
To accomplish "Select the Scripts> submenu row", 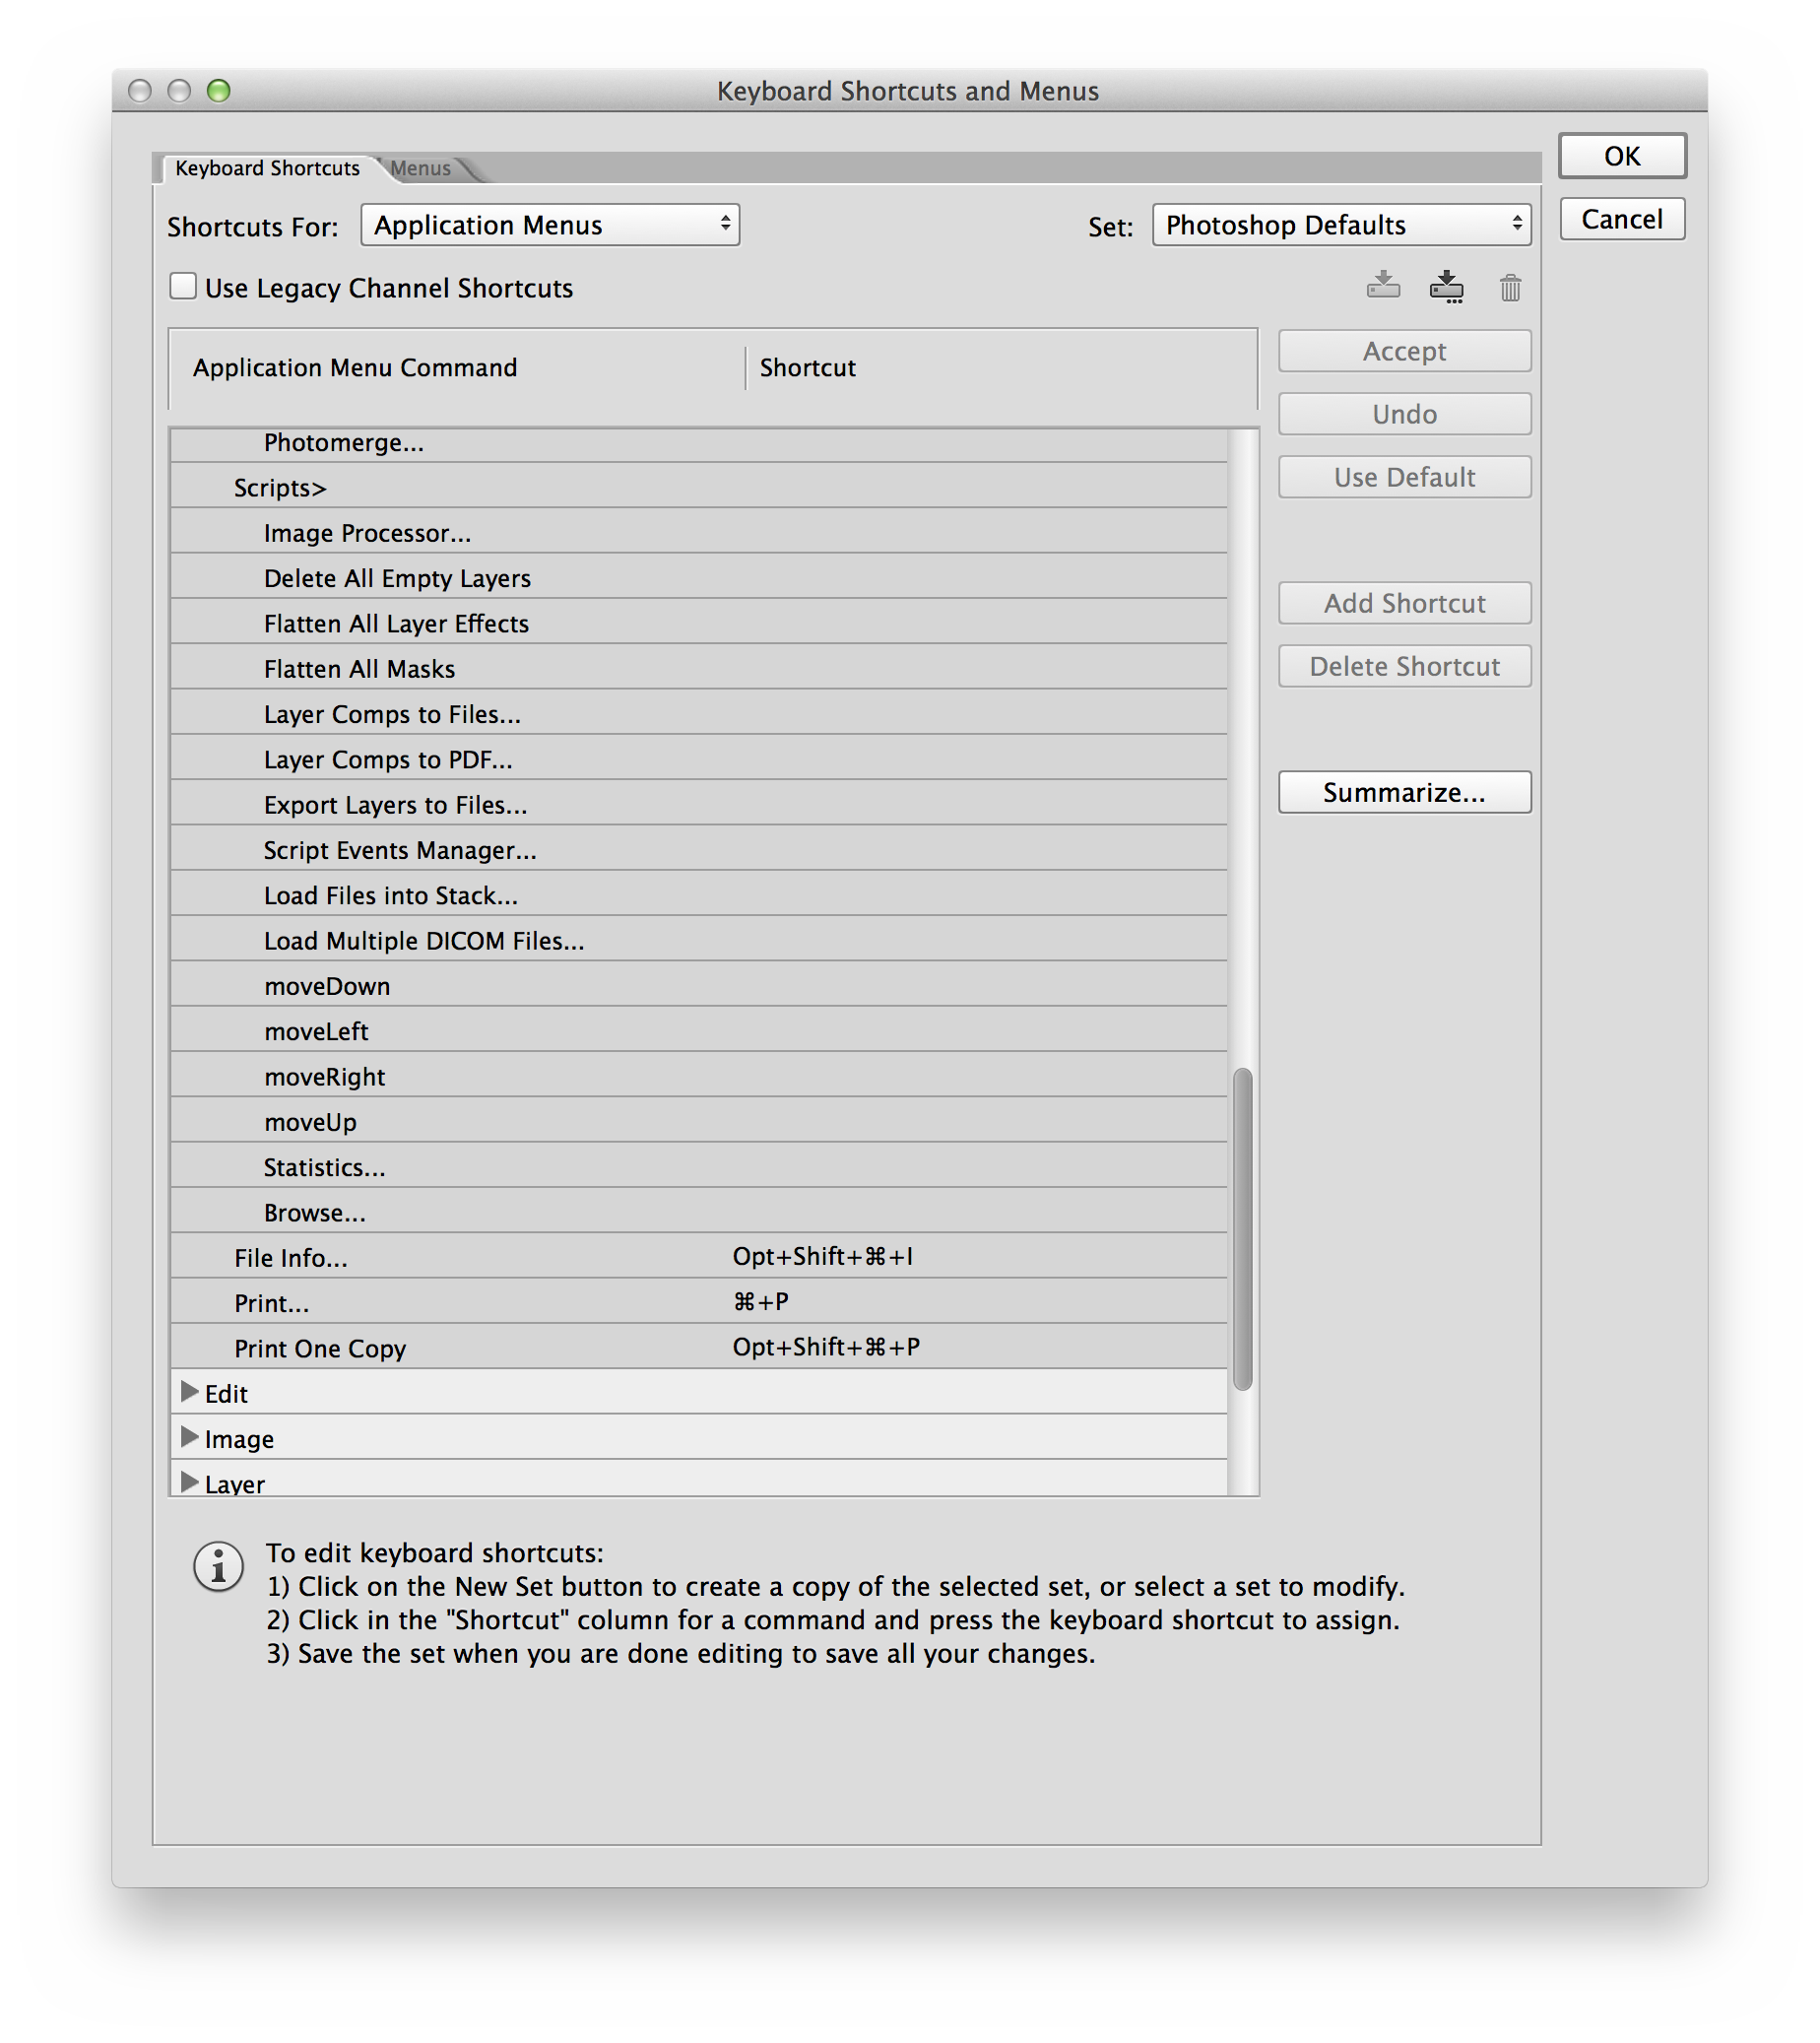I will [x=699, y=487].
